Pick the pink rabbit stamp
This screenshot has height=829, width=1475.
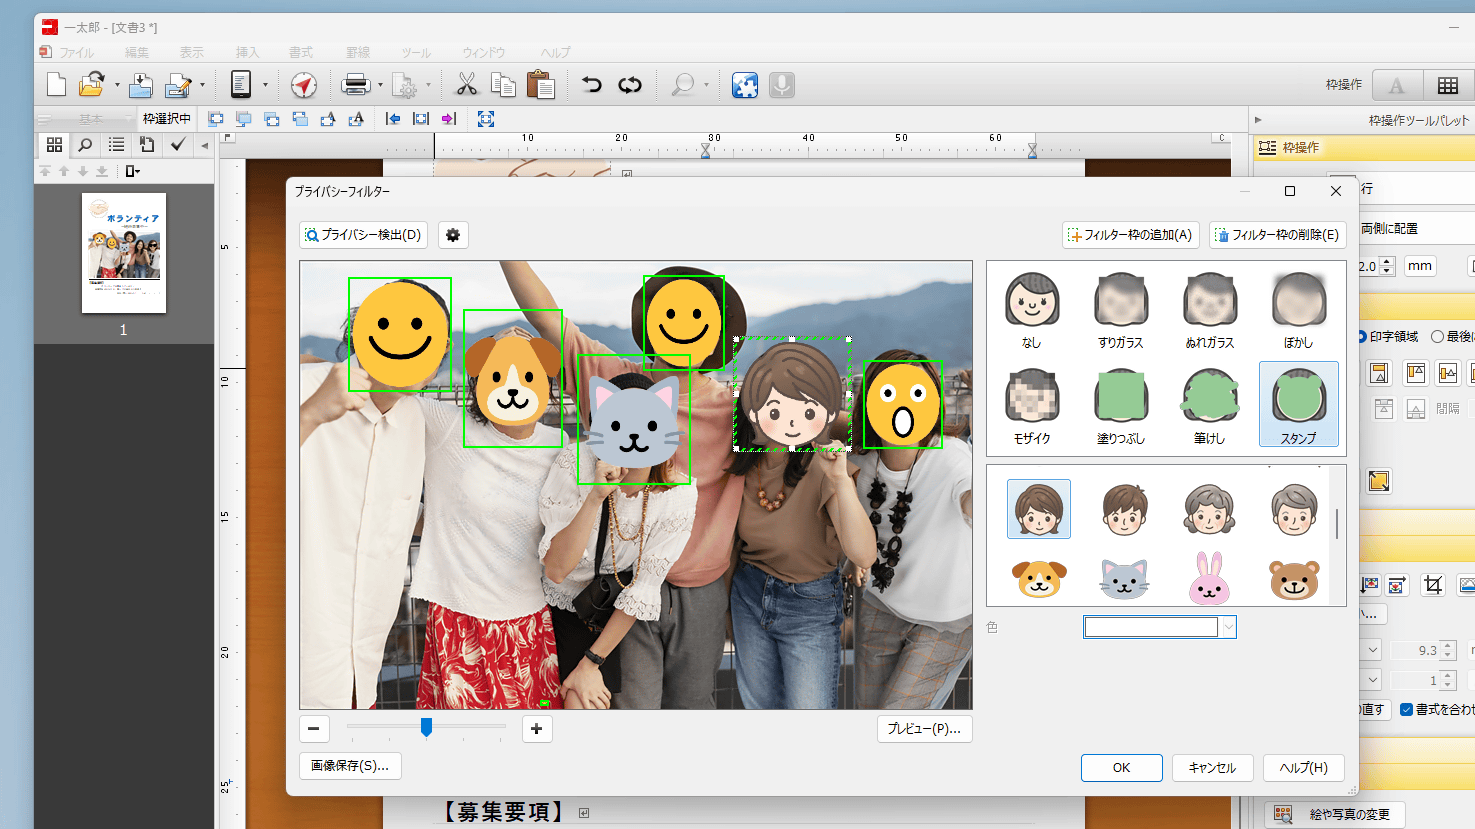[1209, 579]
